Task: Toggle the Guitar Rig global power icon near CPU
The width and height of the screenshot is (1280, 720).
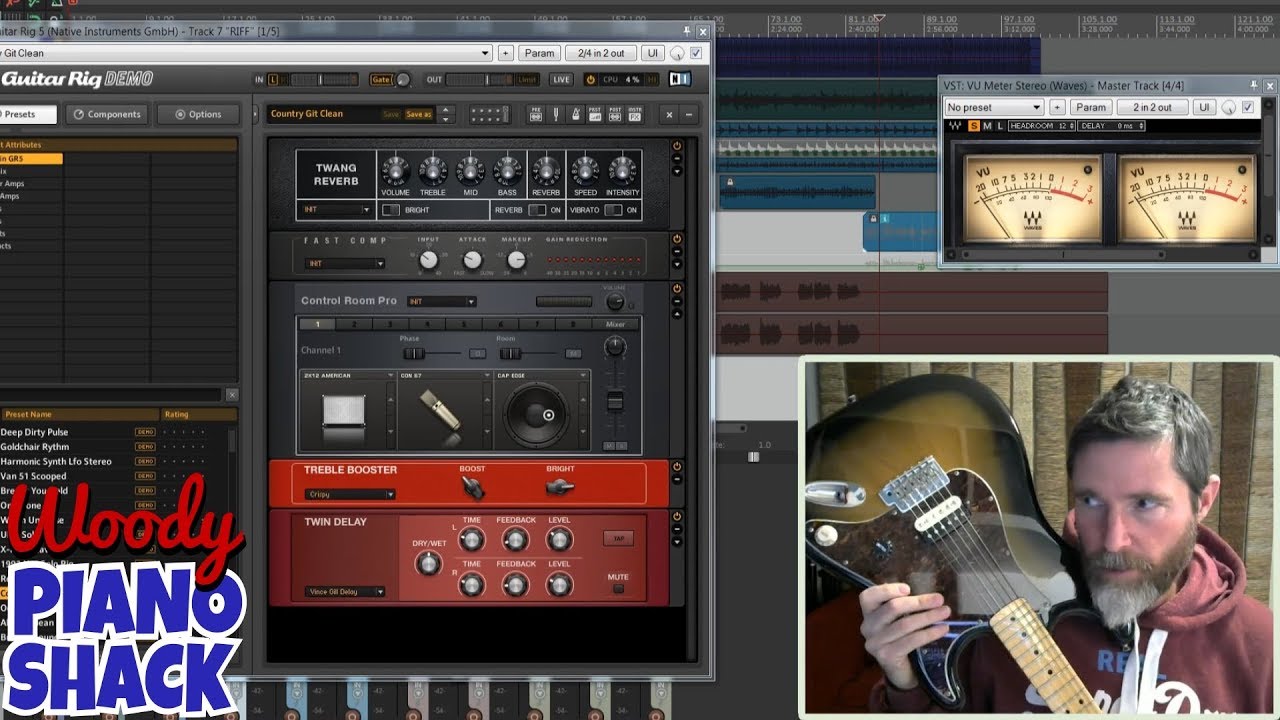Action: pyautogui.click(x=590, y=79)
